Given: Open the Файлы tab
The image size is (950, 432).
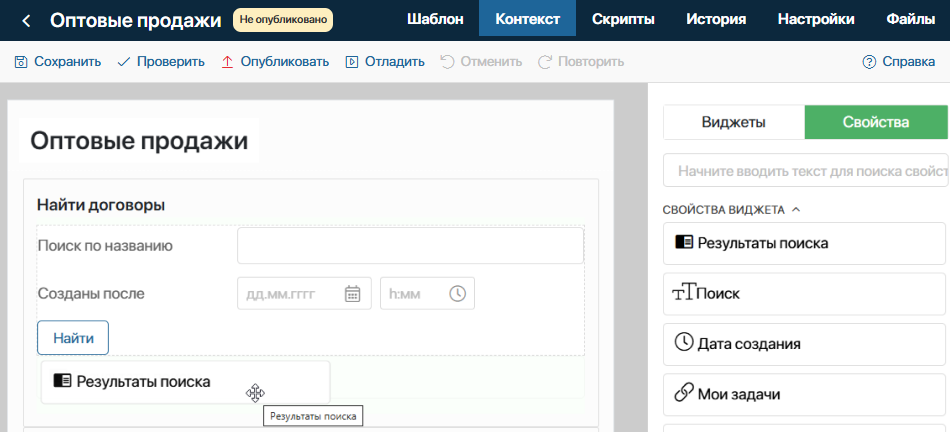Looking at the screenshot, I should [910, 19].
